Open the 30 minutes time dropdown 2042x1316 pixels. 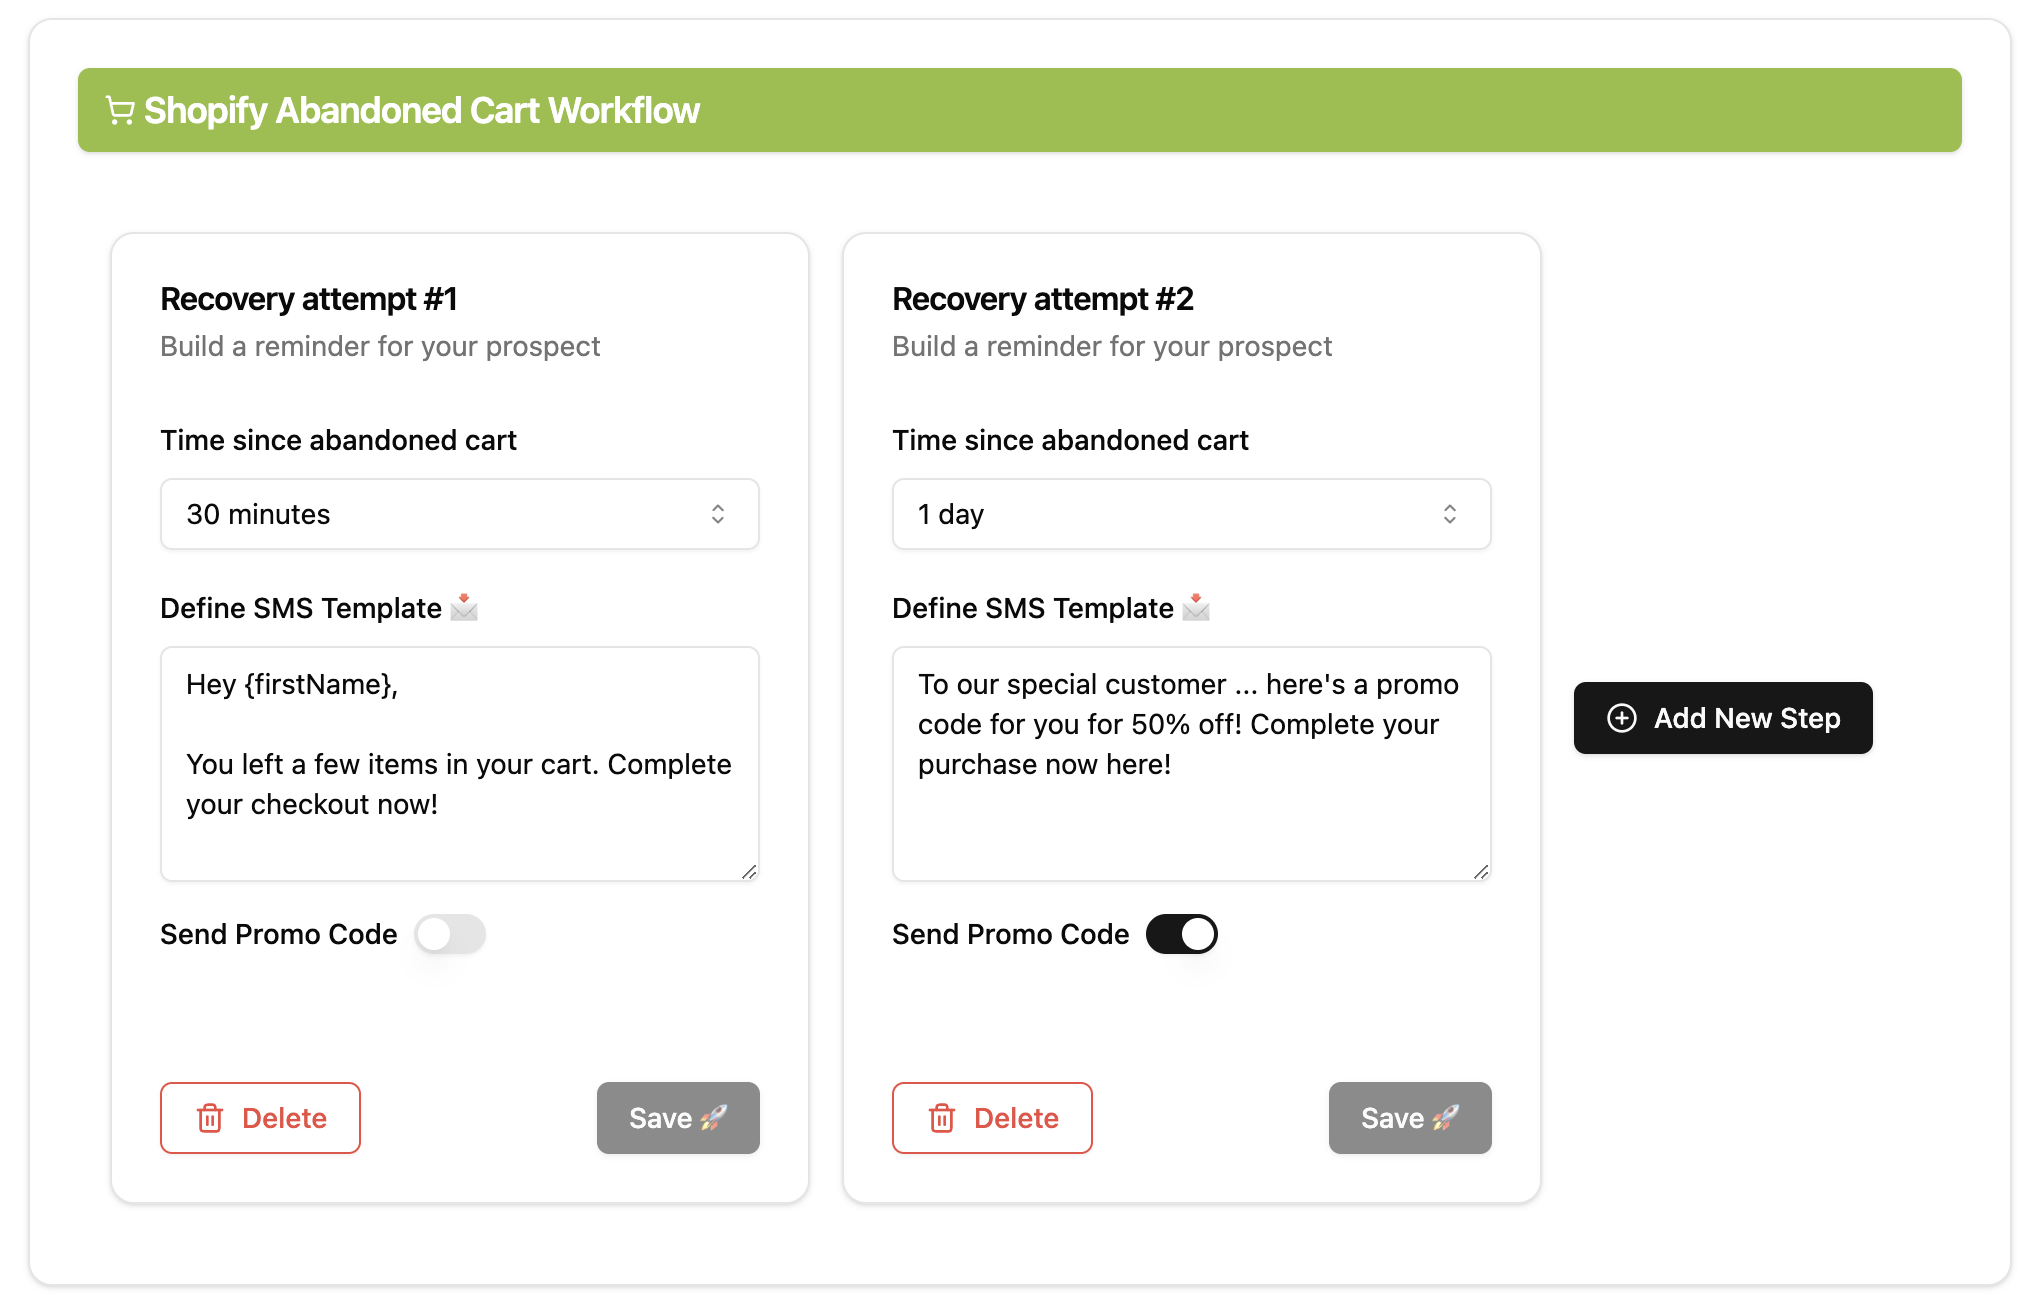coord(460,514)
